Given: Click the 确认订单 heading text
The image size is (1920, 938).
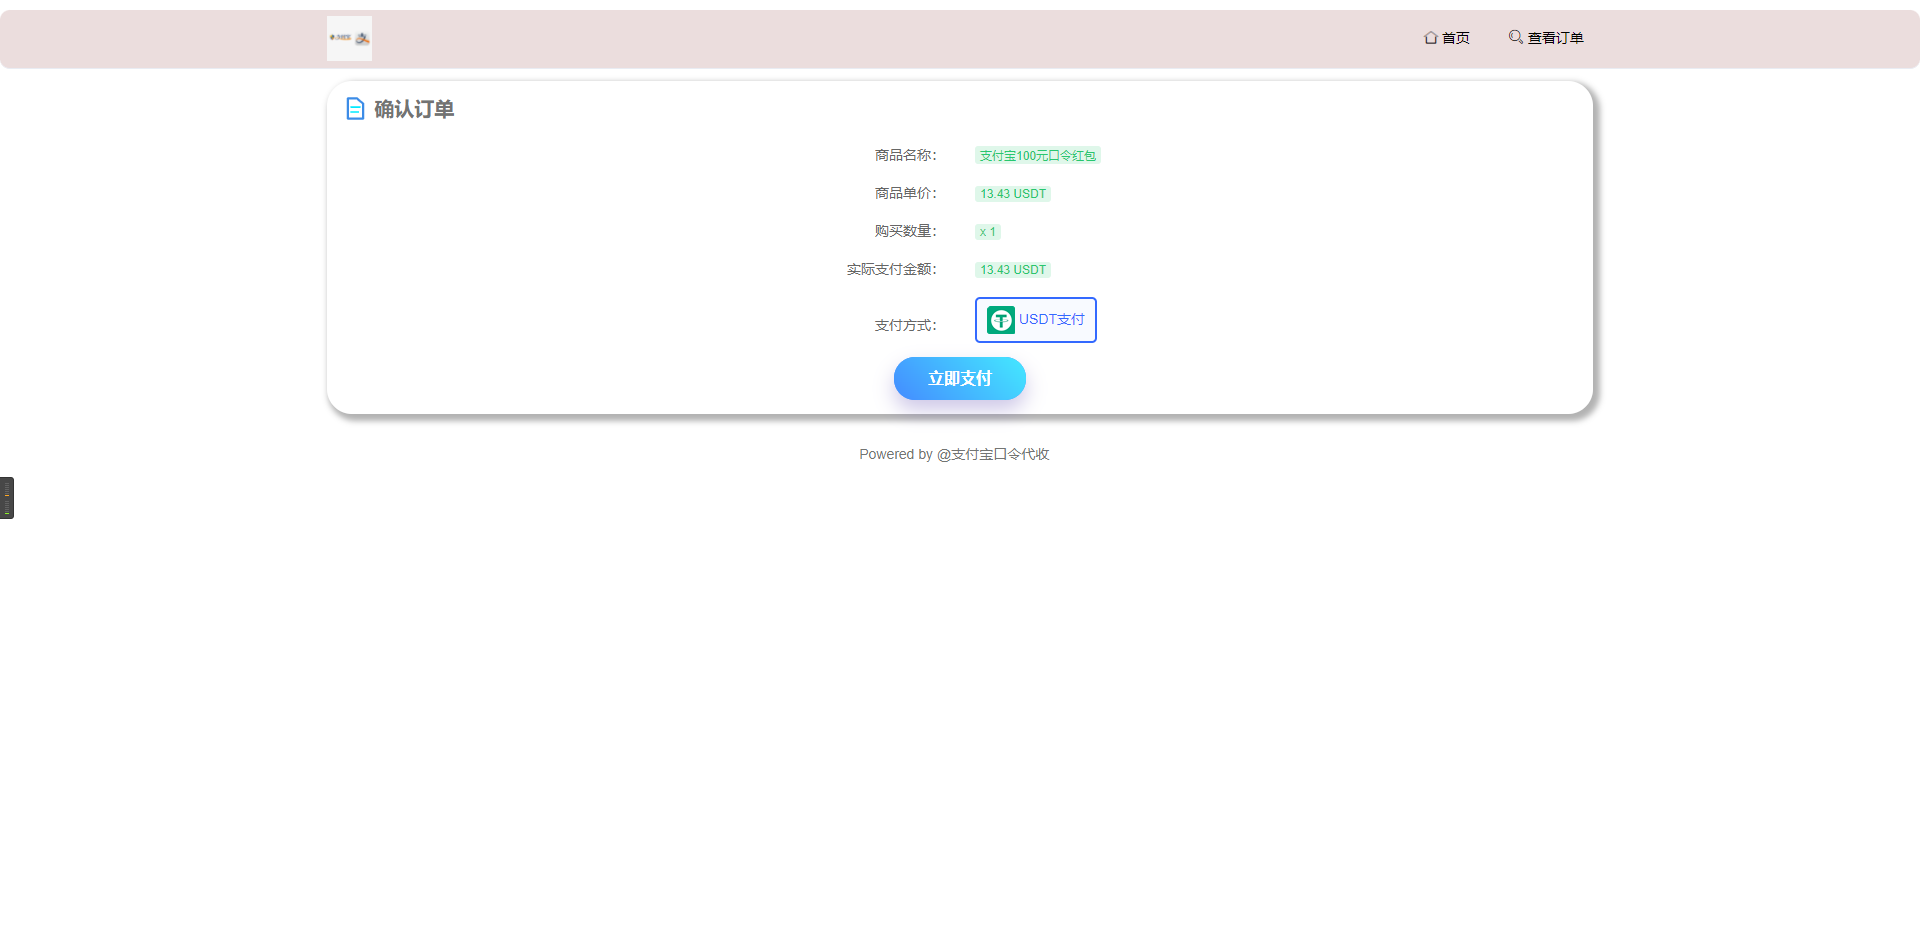Looking at the screenshot, I should (414, 109).
